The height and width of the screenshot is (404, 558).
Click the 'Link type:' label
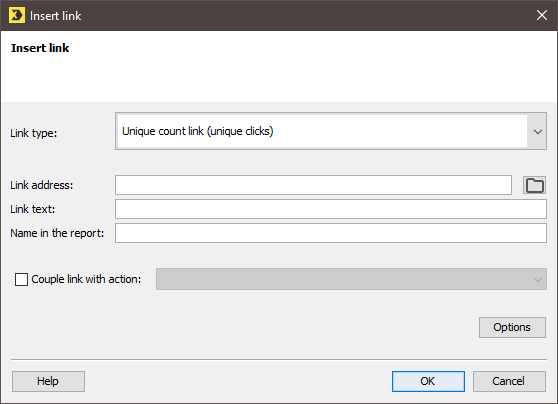[33, 133]
